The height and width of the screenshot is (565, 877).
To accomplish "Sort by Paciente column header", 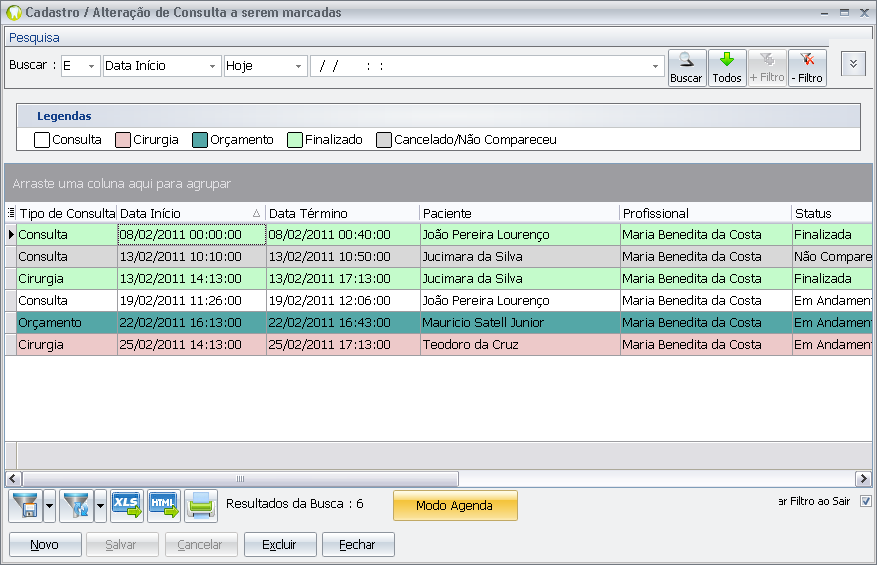I will 520,213.
